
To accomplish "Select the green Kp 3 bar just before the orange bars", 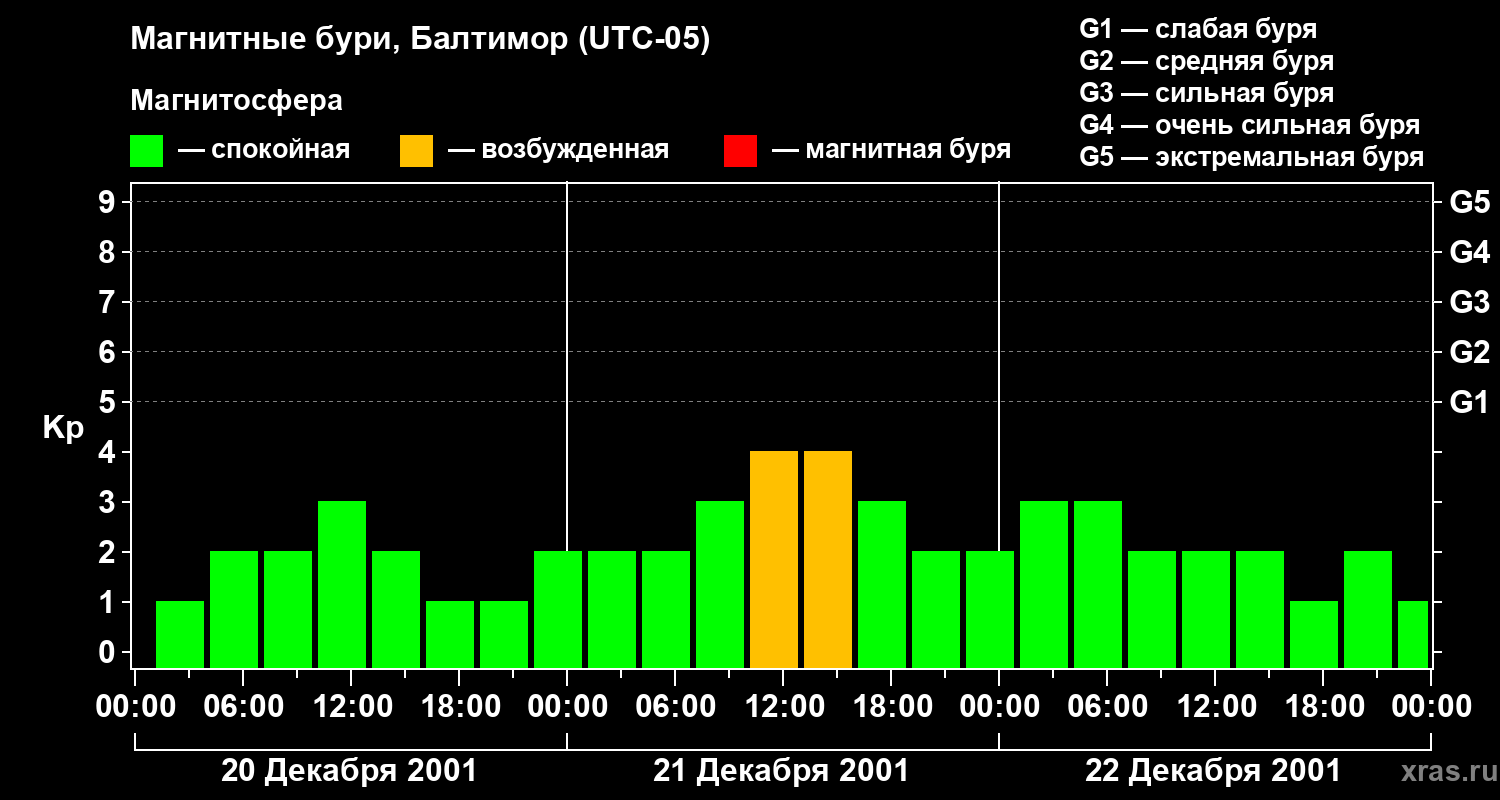I will coord(720,584).
